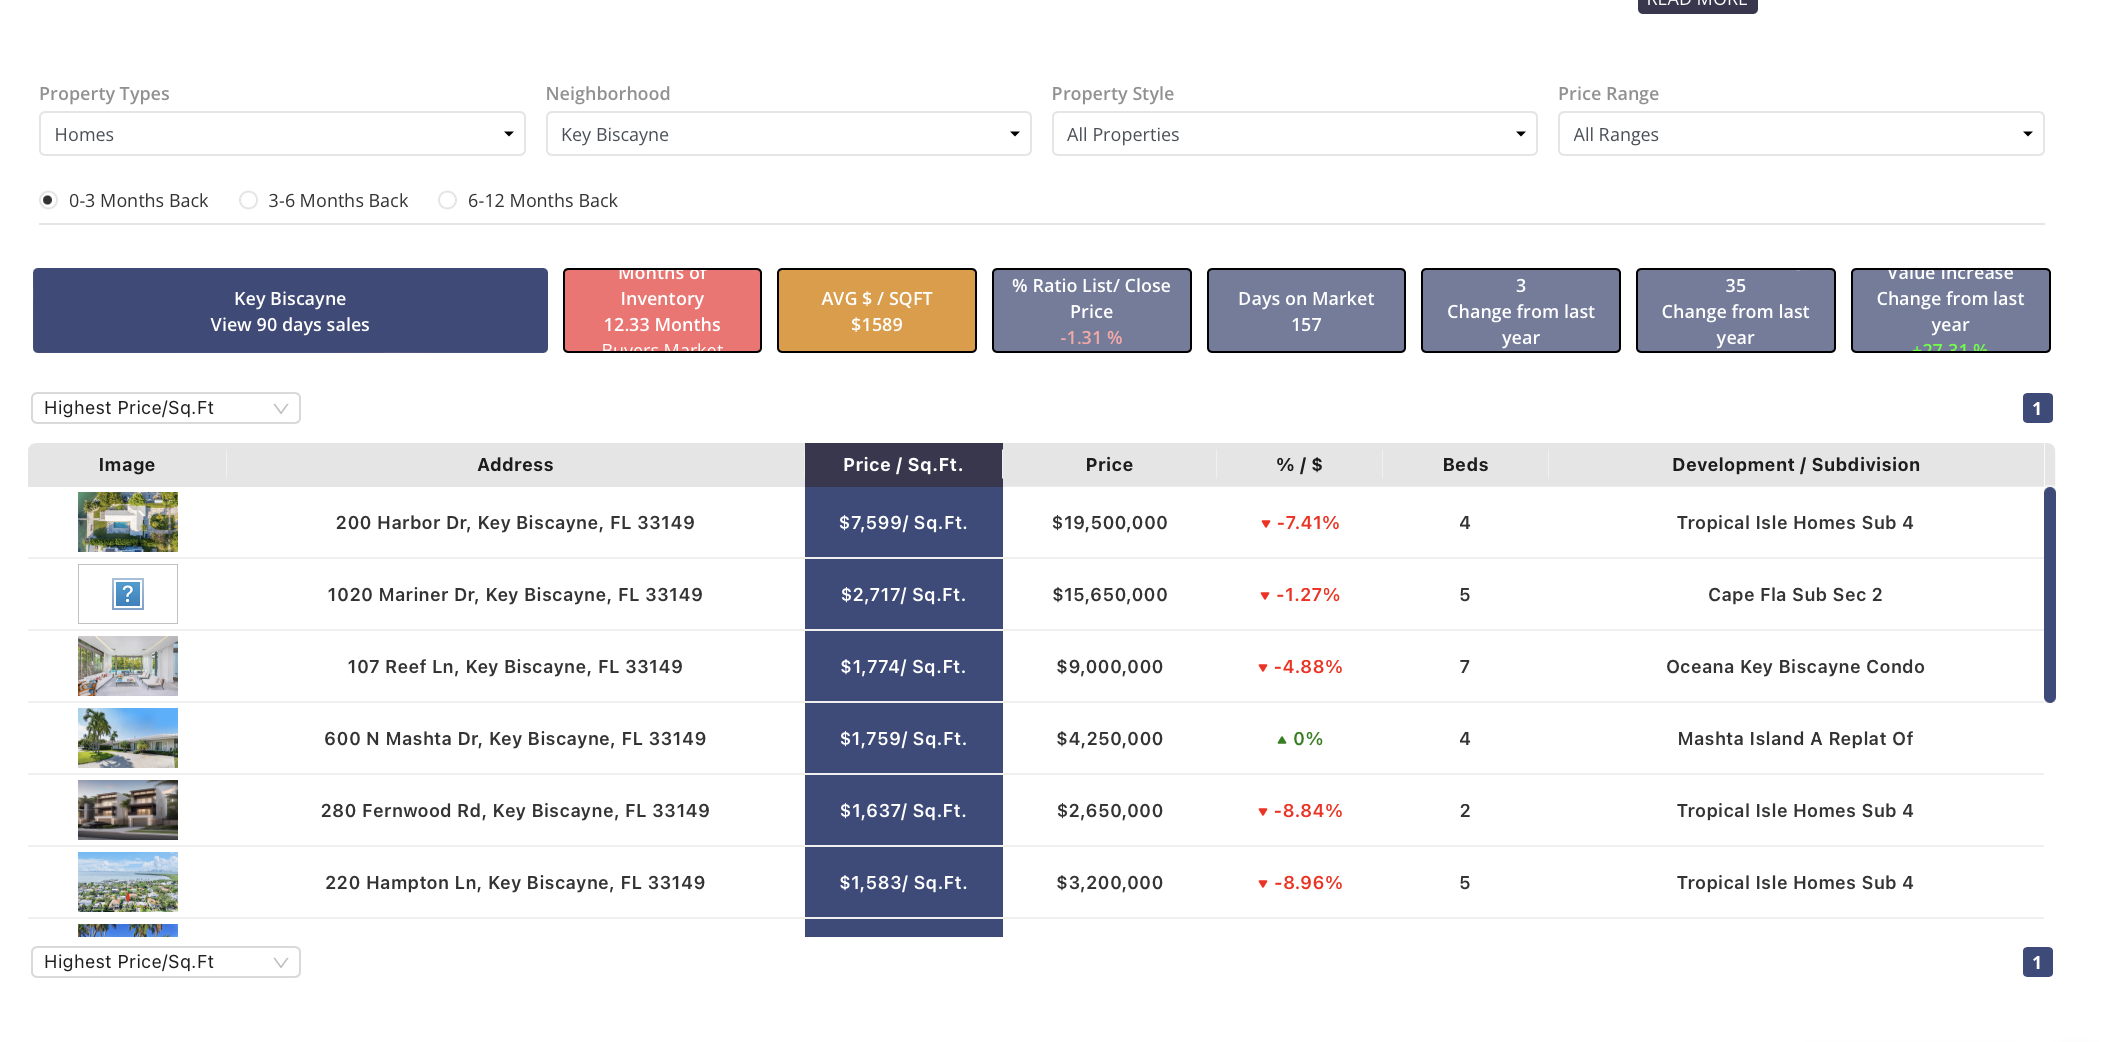Open thumbnail of 220 Hampton Ln listing
This screenshot has height=1042, width=2112.
pos(128,882)
